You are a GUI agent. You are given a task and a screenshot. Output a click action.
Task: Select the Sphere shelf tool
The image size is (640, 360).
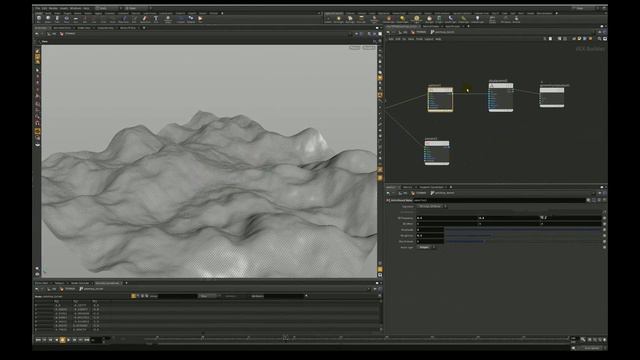click(x=48, y=19)
